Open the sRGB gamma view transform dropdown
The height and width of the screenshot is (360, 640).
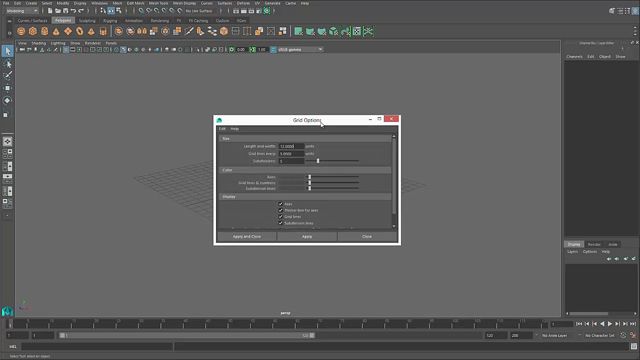300,49
